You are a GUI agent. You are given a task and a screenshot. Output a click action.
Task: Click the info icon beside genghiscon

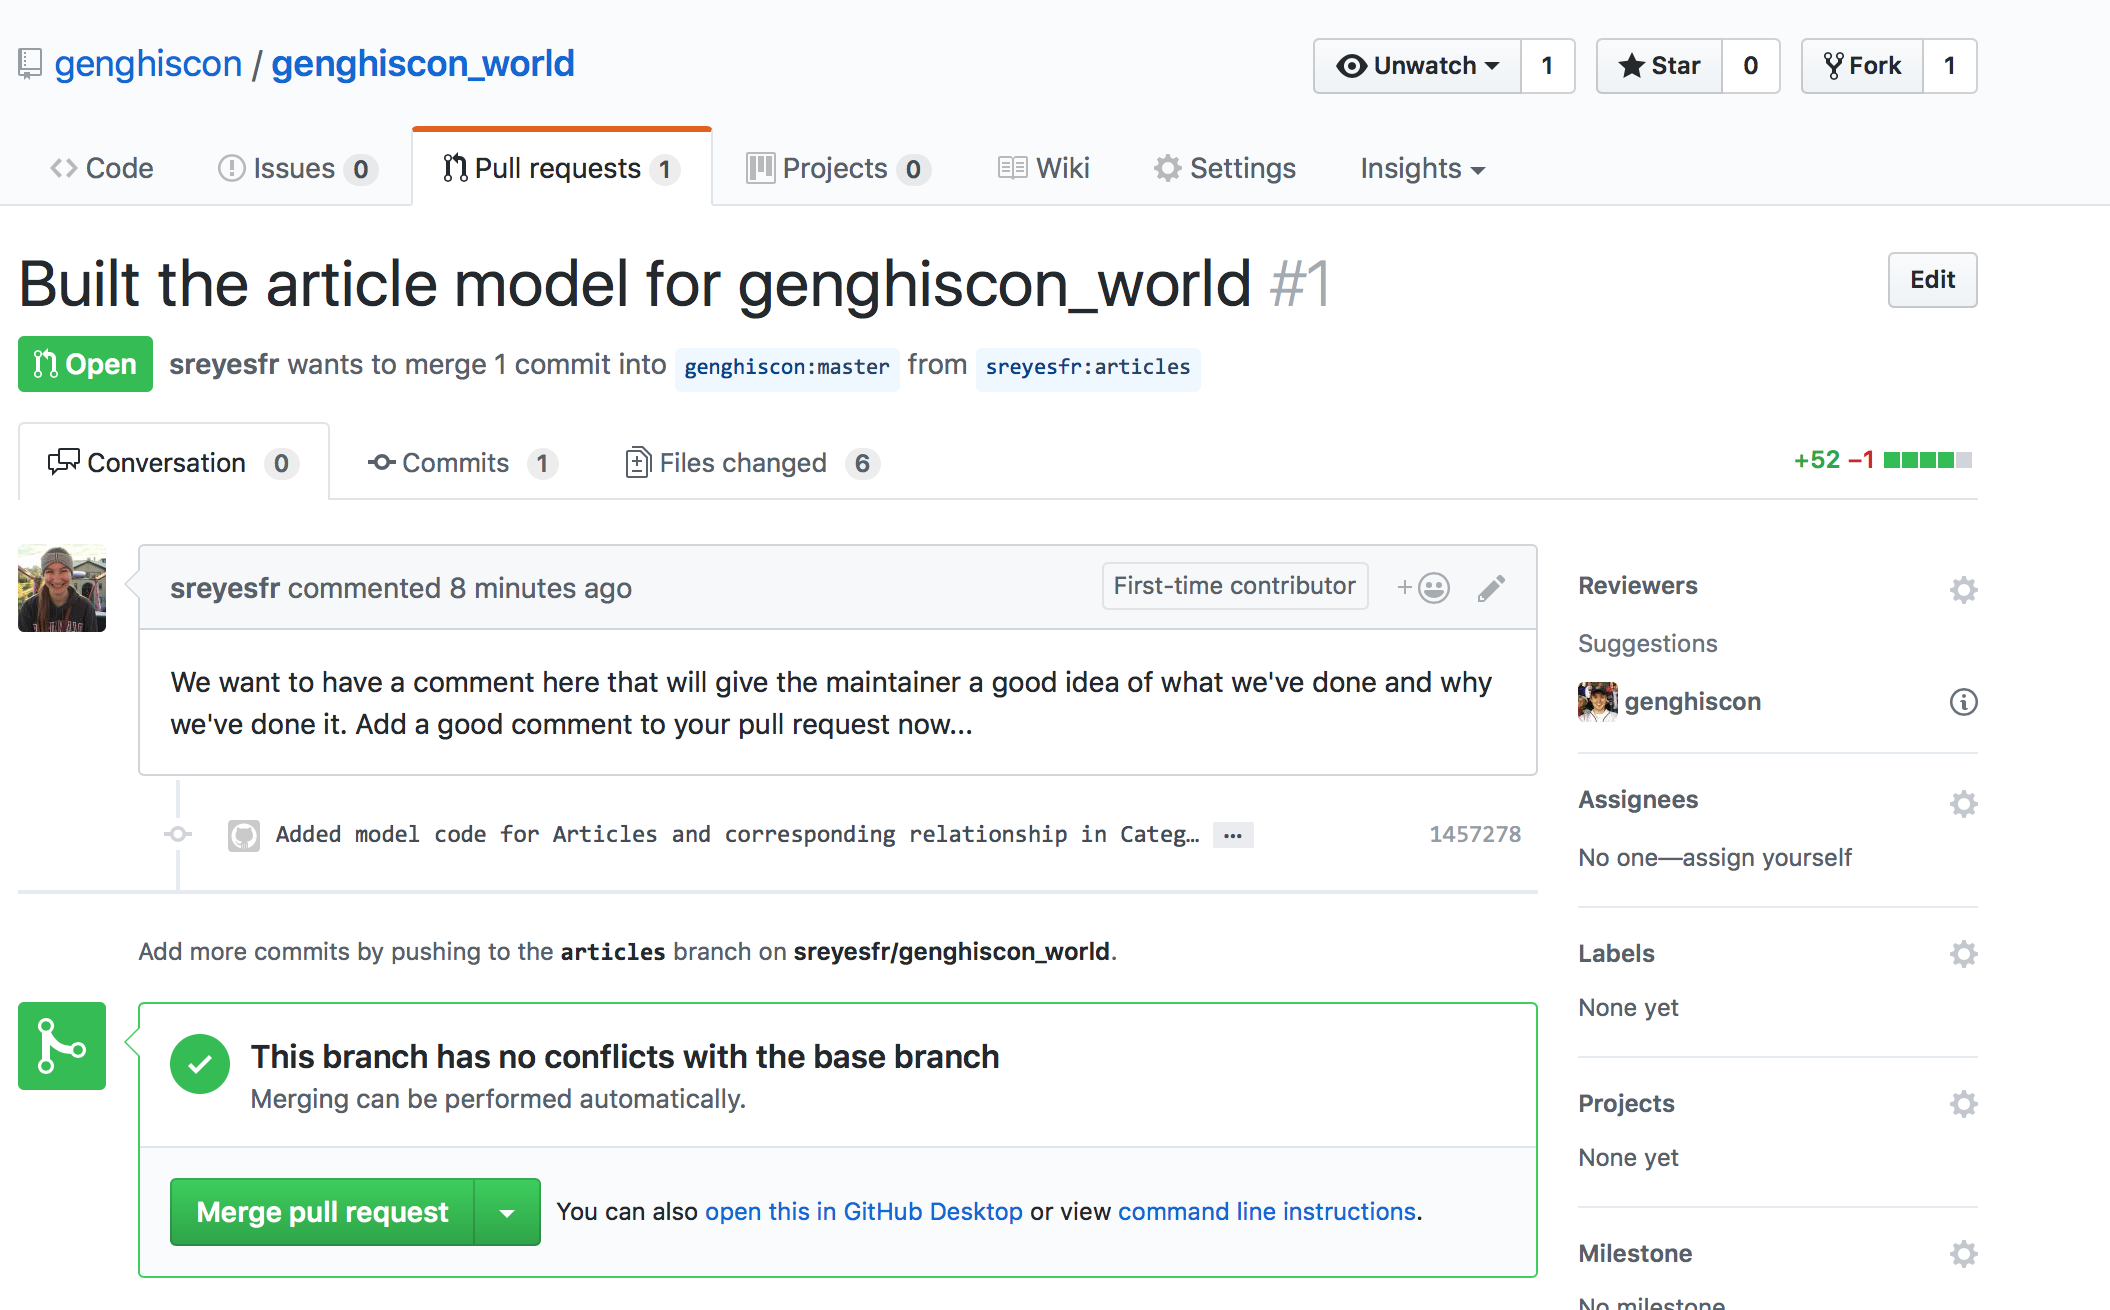coord(1963,702)
